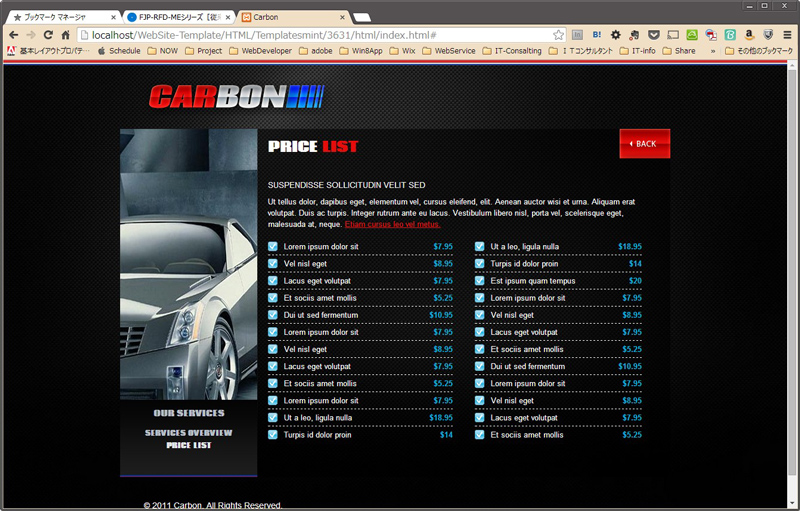Open the Amazon extension icon
Screen dimensions: 800x511
tap(749, 35)
